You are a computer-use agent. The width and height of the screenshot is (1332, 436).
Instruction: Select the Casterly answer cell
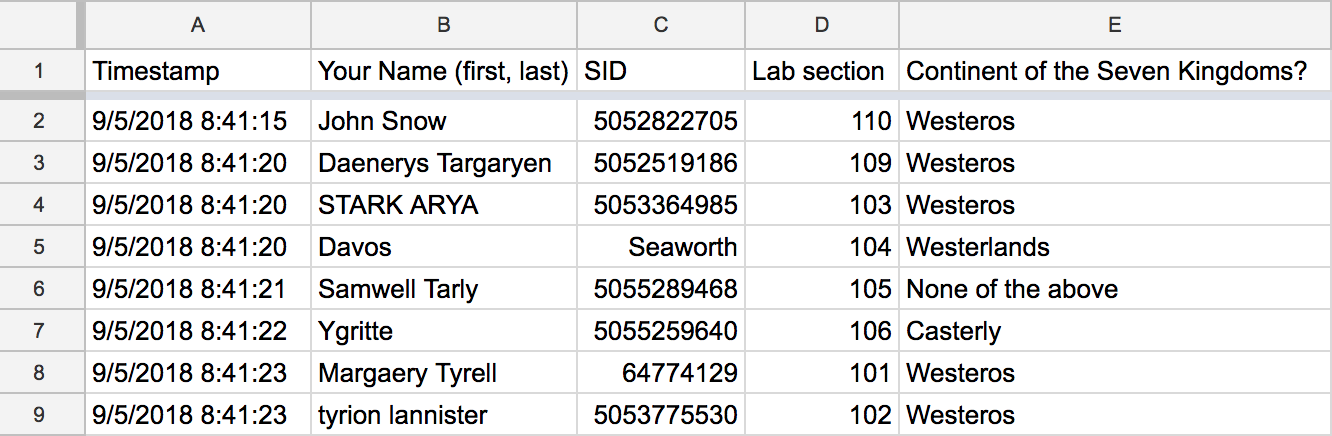(1115, 331)
